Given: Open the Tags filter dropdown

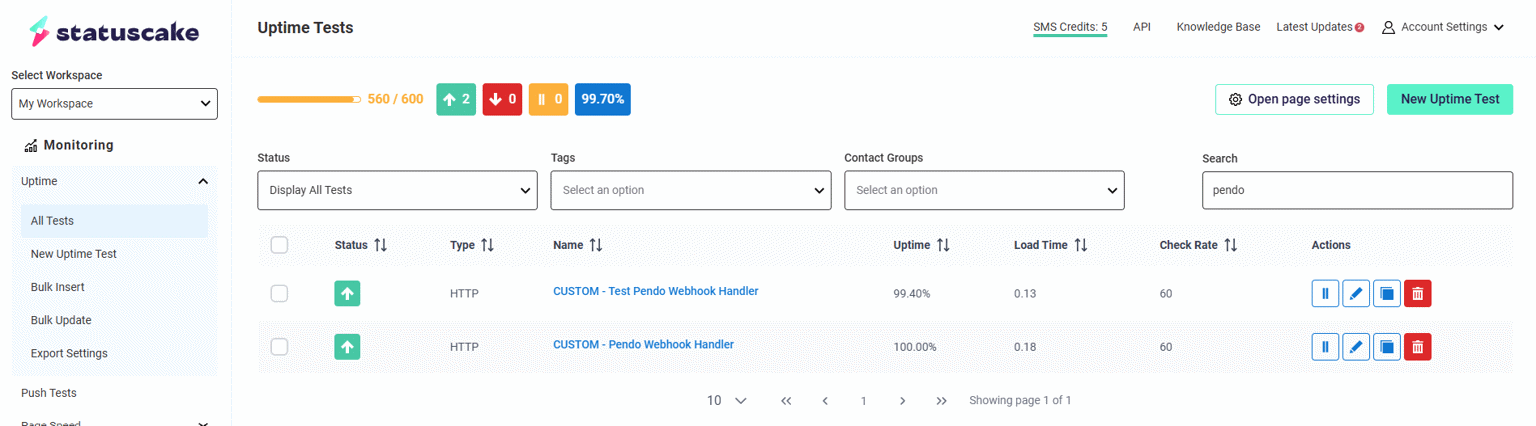Looking at the screenshot, I should pos(690,190).
